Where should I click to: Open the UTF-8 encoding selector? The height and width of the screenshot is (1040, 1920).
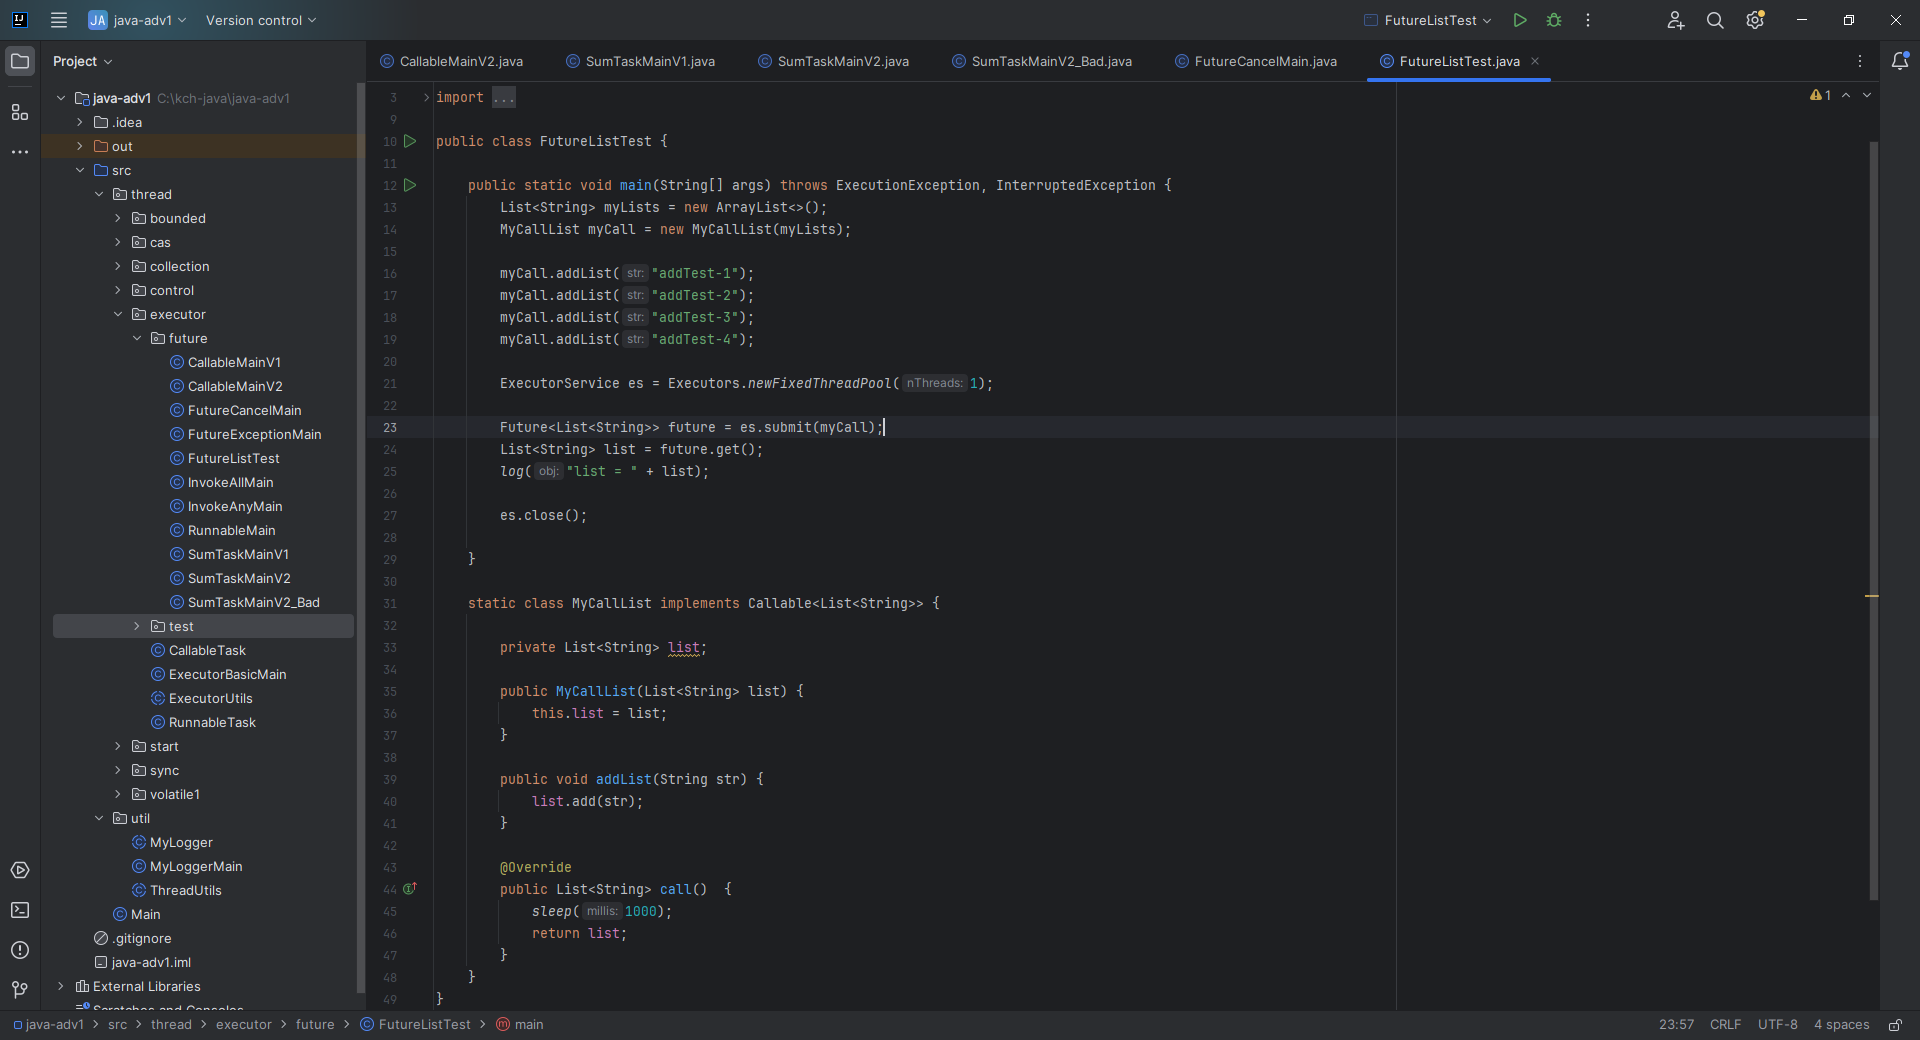pyautogui.click(x=1778, y=1025)
